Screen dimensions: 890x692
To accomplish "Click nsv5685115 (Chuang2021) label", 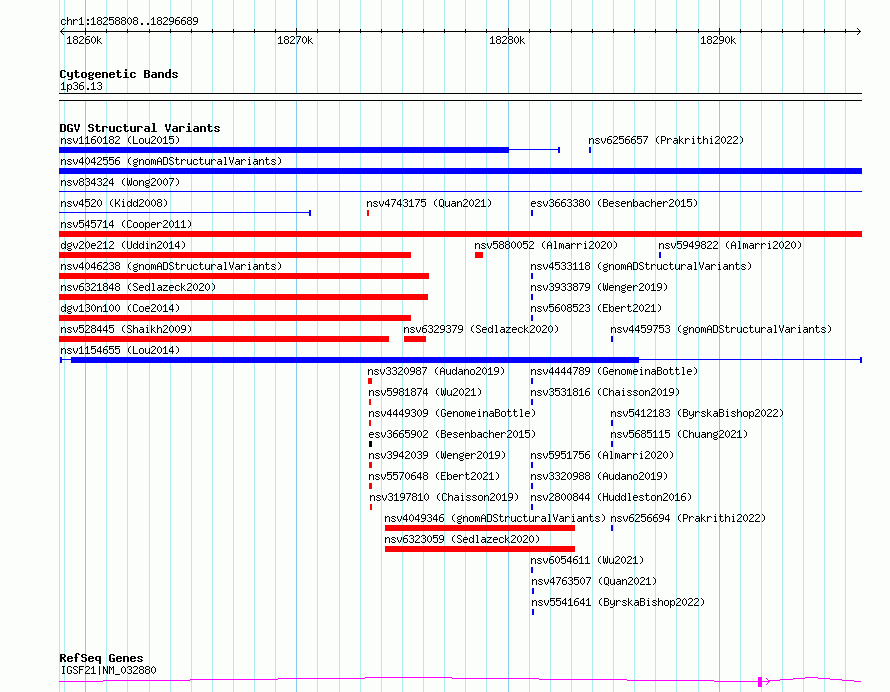I will pyautogui.click(x=679, y=434).
